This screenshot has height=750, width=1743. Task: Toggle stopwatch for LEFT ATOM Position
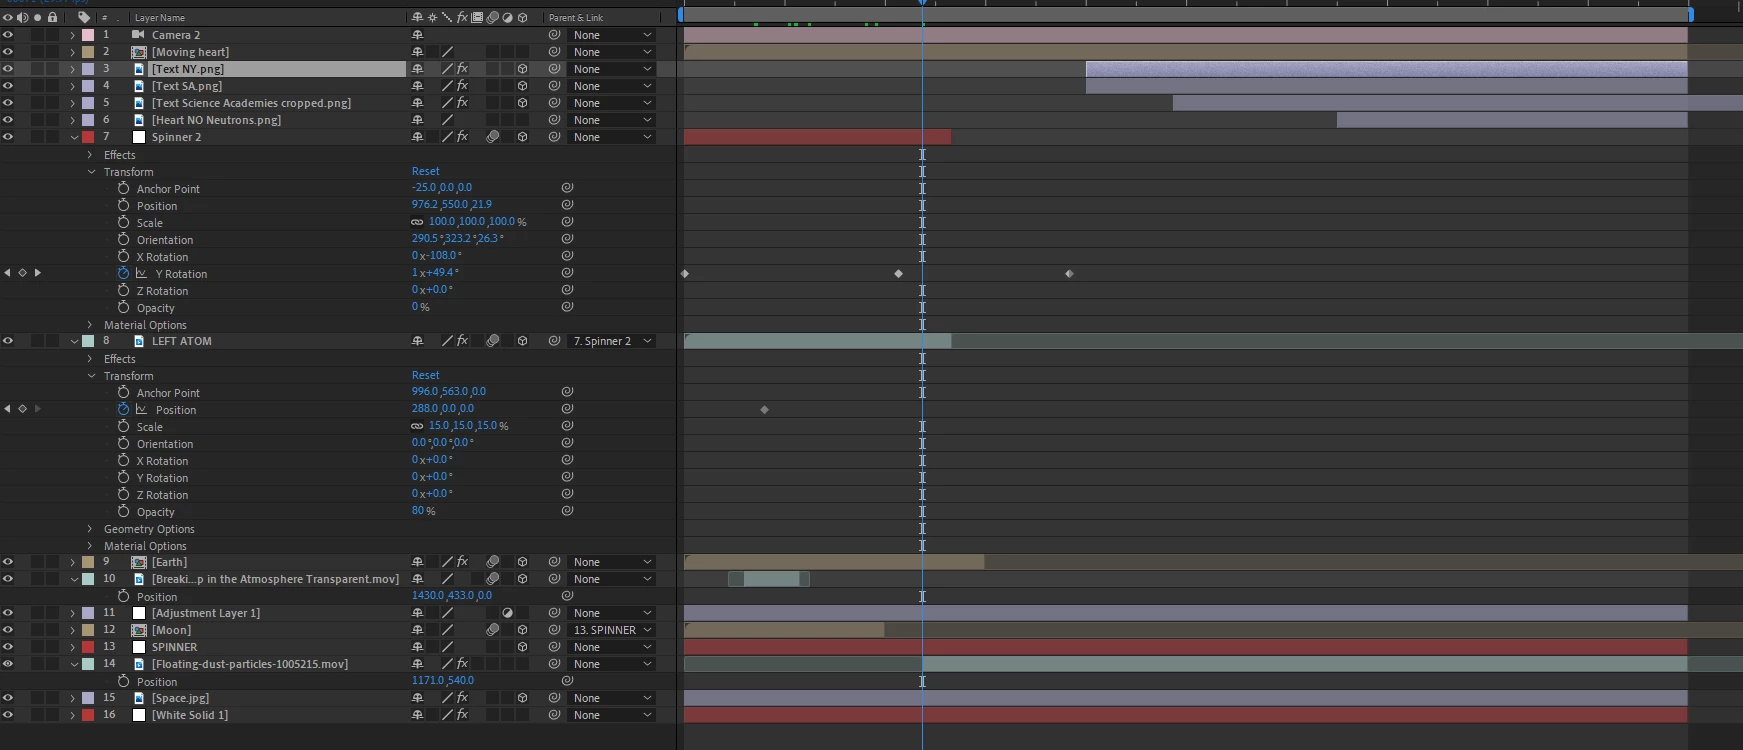point(123,409)
